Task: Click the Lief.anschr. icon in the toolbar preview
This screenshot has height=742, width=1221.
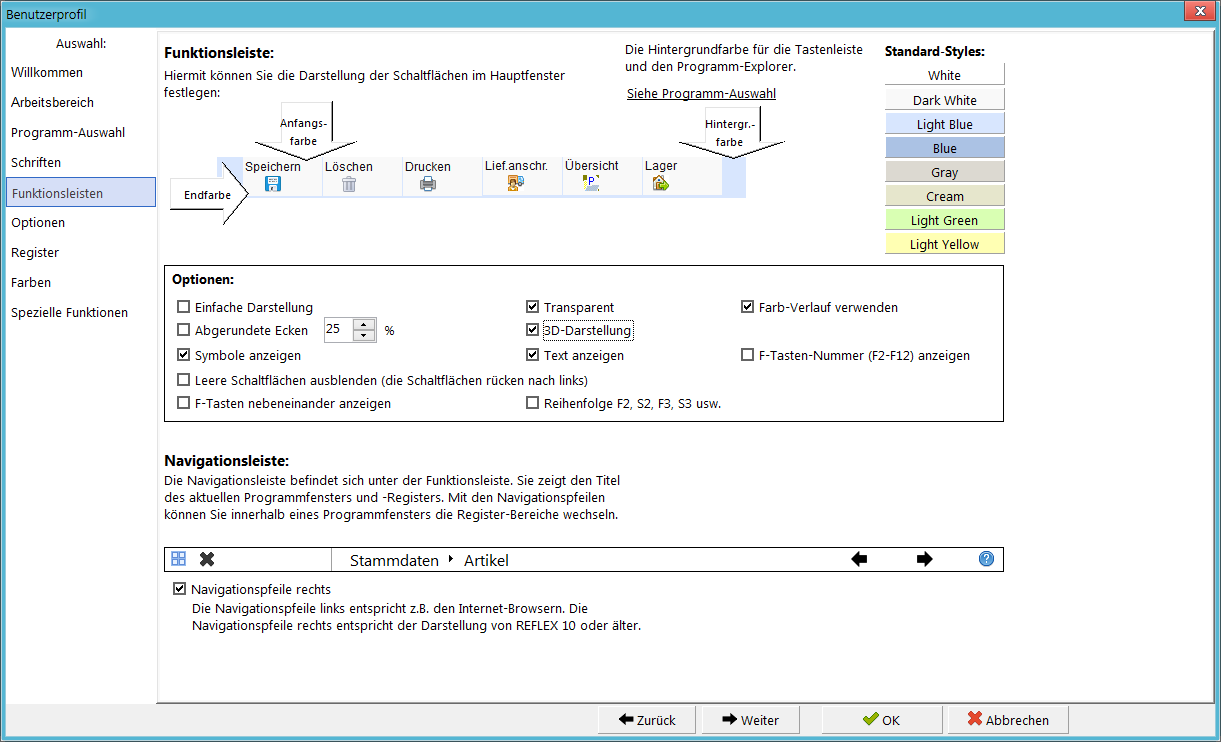Action: tap(515, 184)
